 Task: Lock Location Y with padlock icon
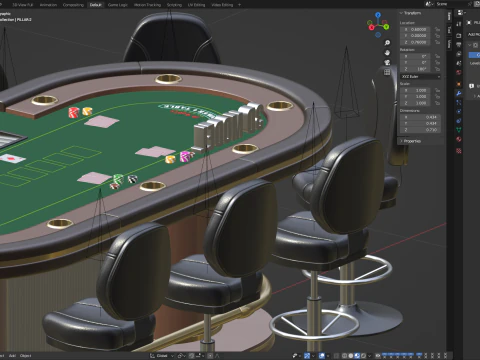point(437,36)
